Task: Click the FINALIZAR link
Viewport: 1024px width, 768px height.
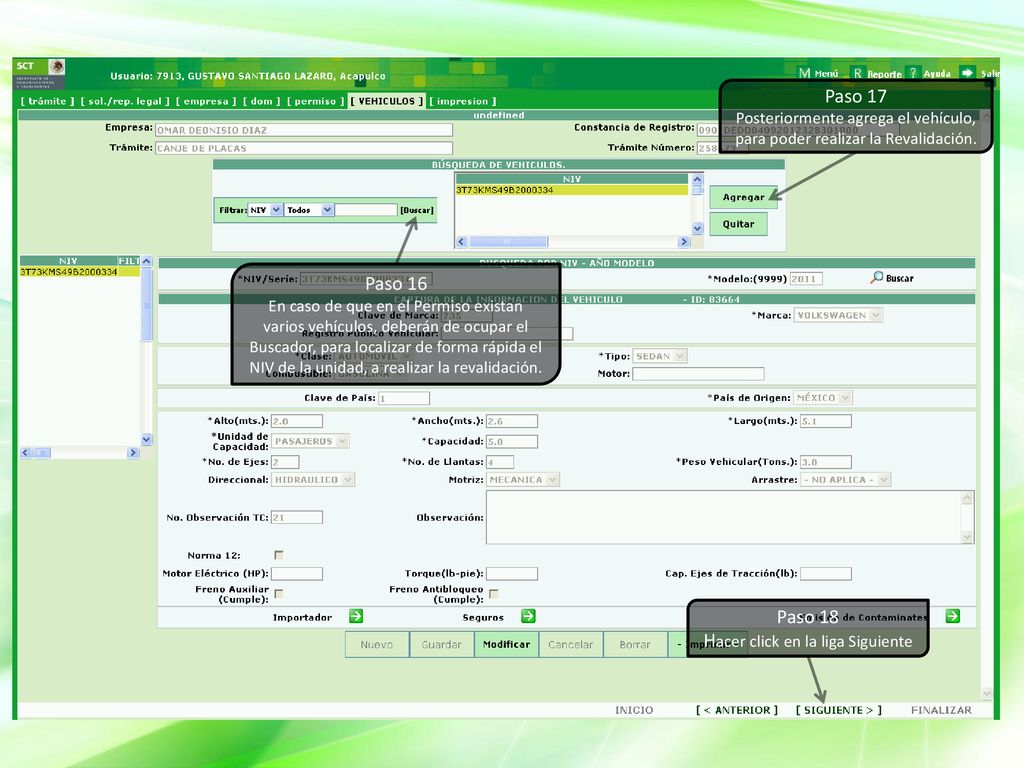Action: [x=941, y=710]
